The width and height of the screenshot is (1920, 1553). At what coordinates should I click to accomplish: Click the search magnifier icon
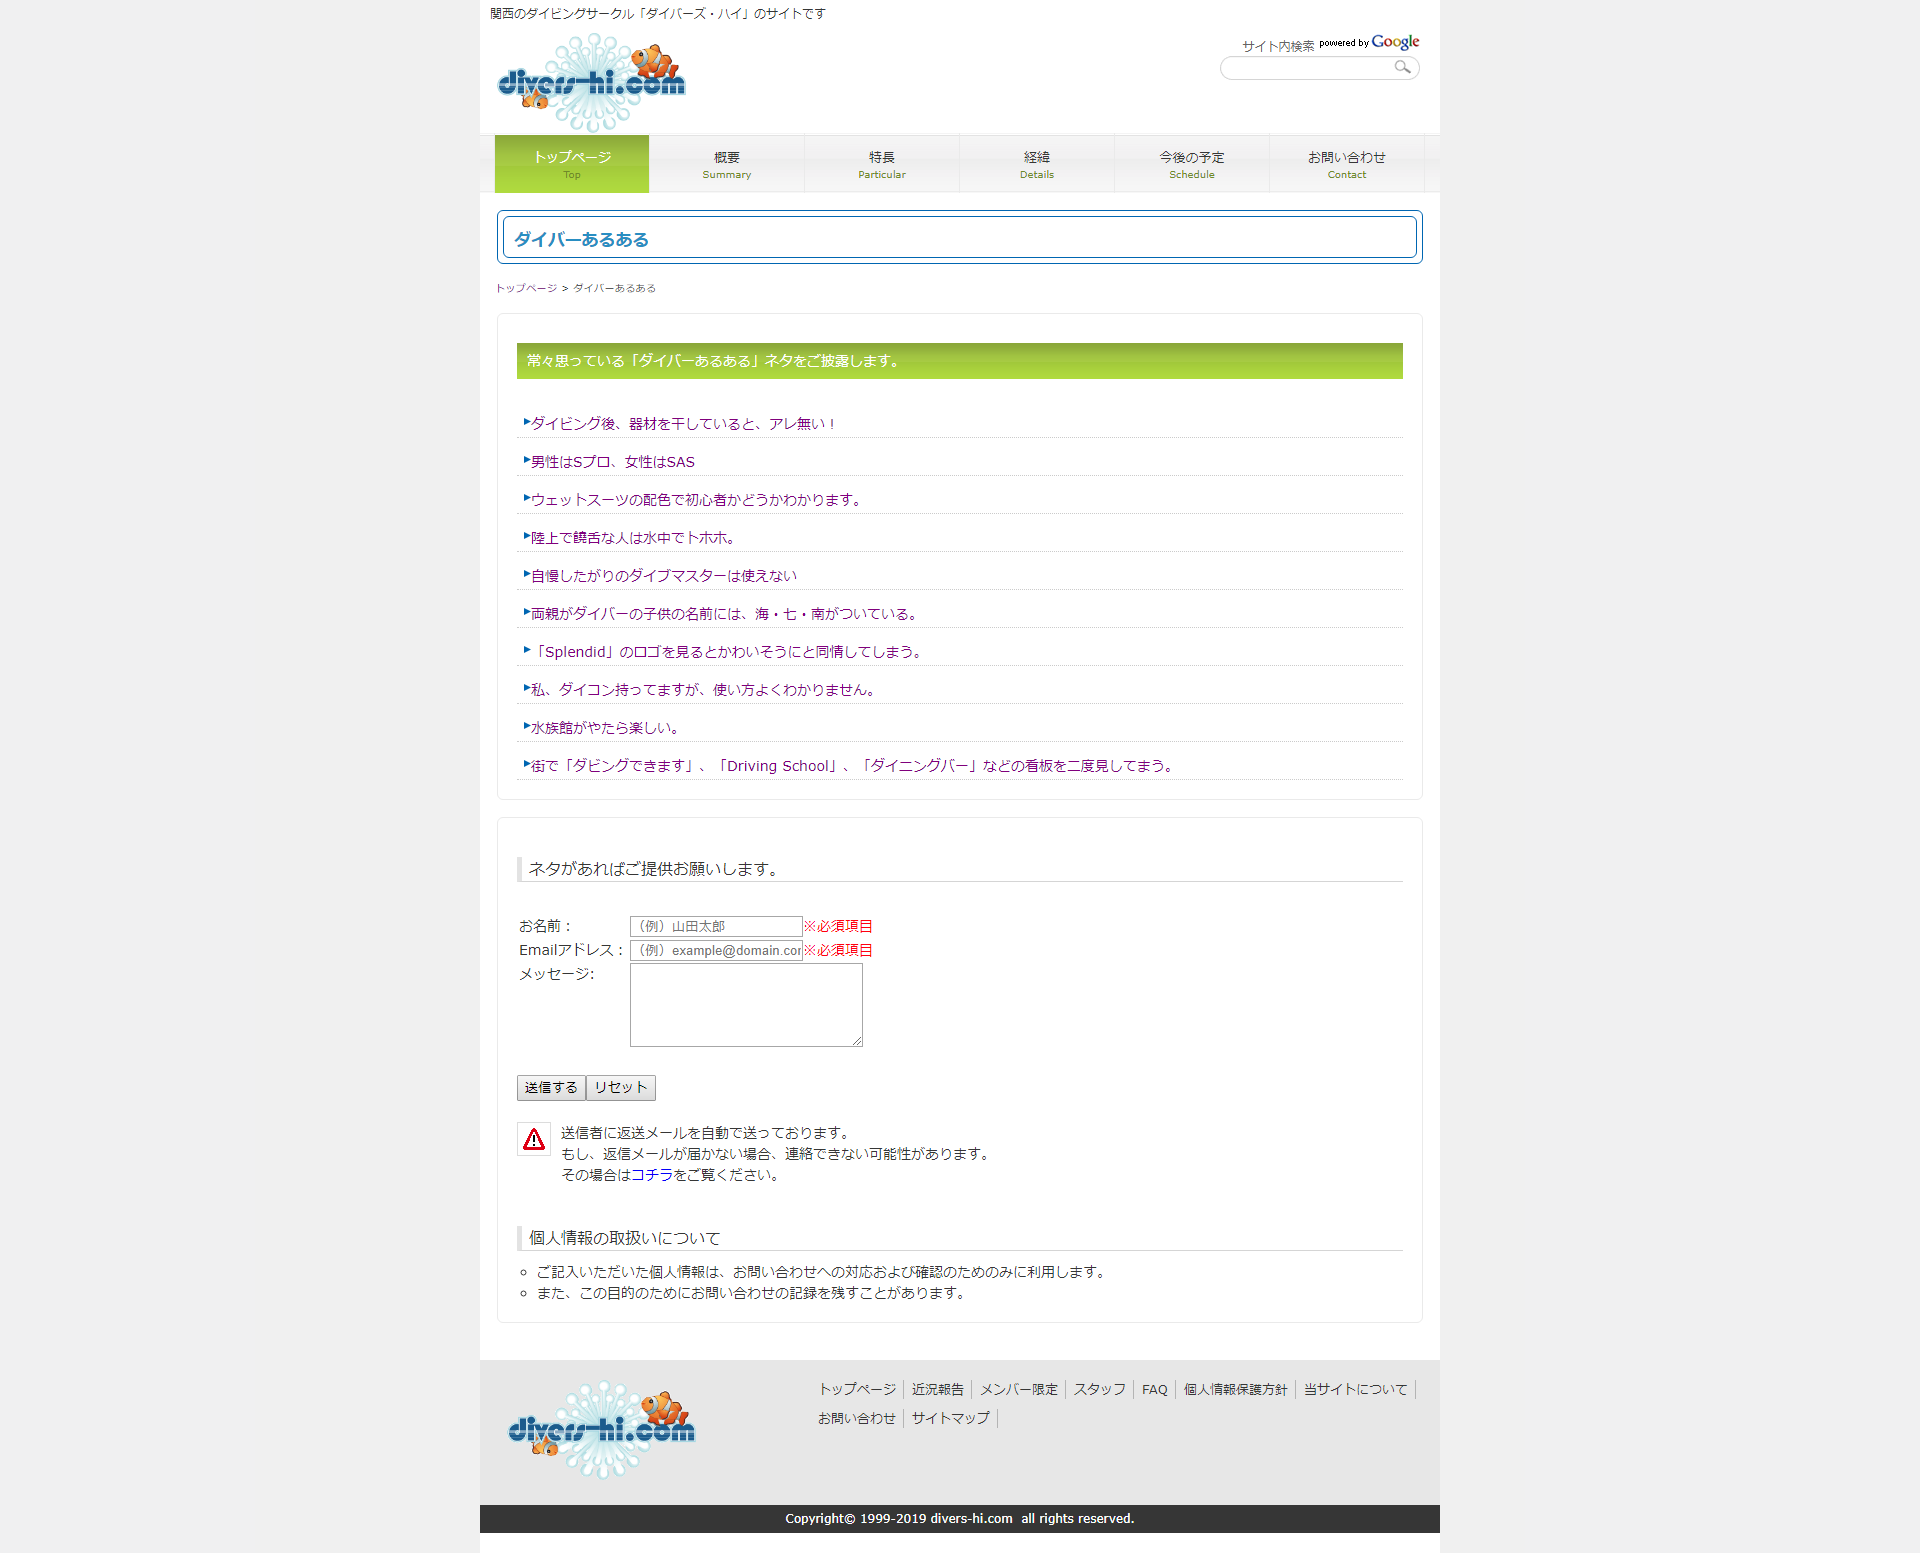pyautogui.click(x=1402, y=67)
